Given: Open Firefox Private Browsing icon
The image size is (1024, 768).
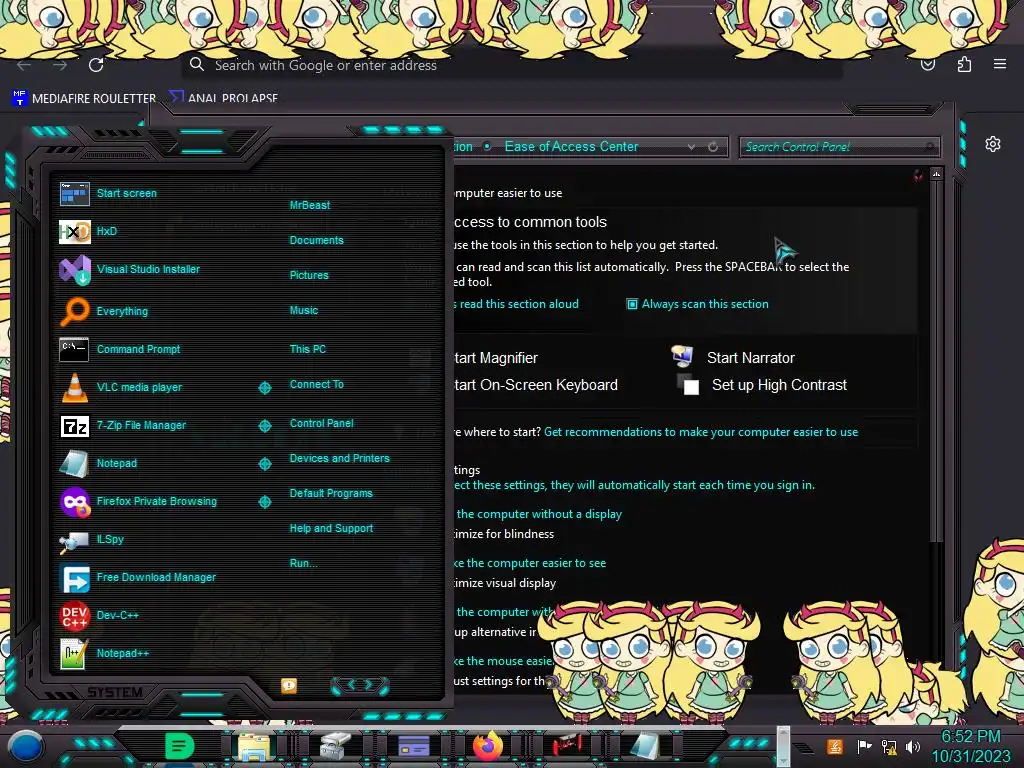Looking at the screenshot, I should coord(74,502).
